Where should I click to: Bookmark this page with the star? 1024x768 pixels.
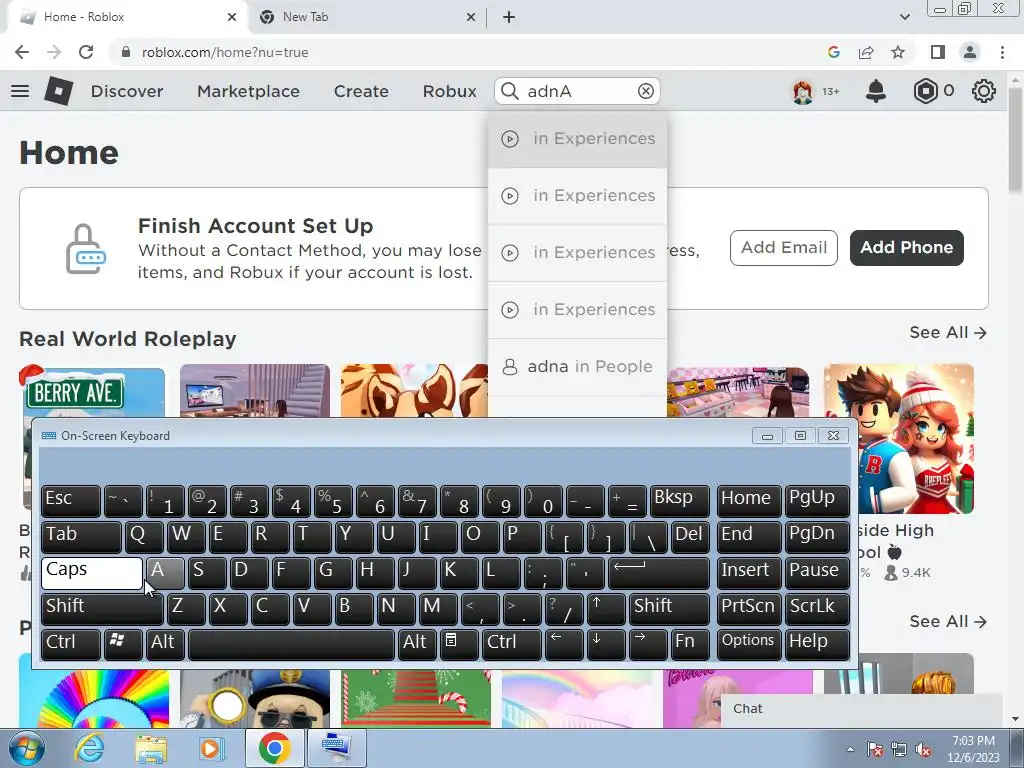pos(898,52)
